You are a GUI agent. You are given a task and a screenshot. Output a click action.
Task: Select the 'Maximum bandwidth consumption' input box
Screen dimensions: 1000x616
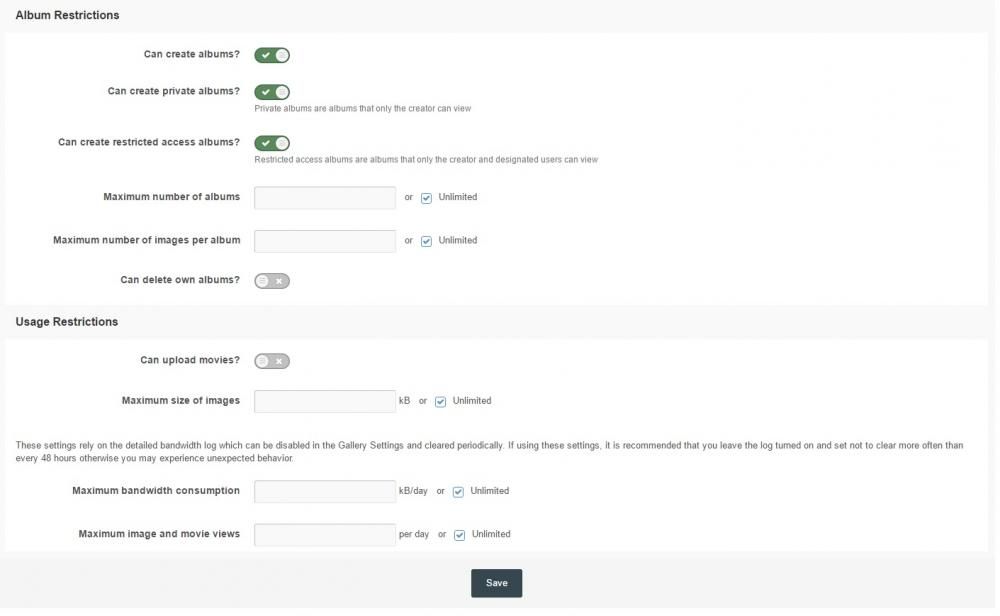[325, 492]
